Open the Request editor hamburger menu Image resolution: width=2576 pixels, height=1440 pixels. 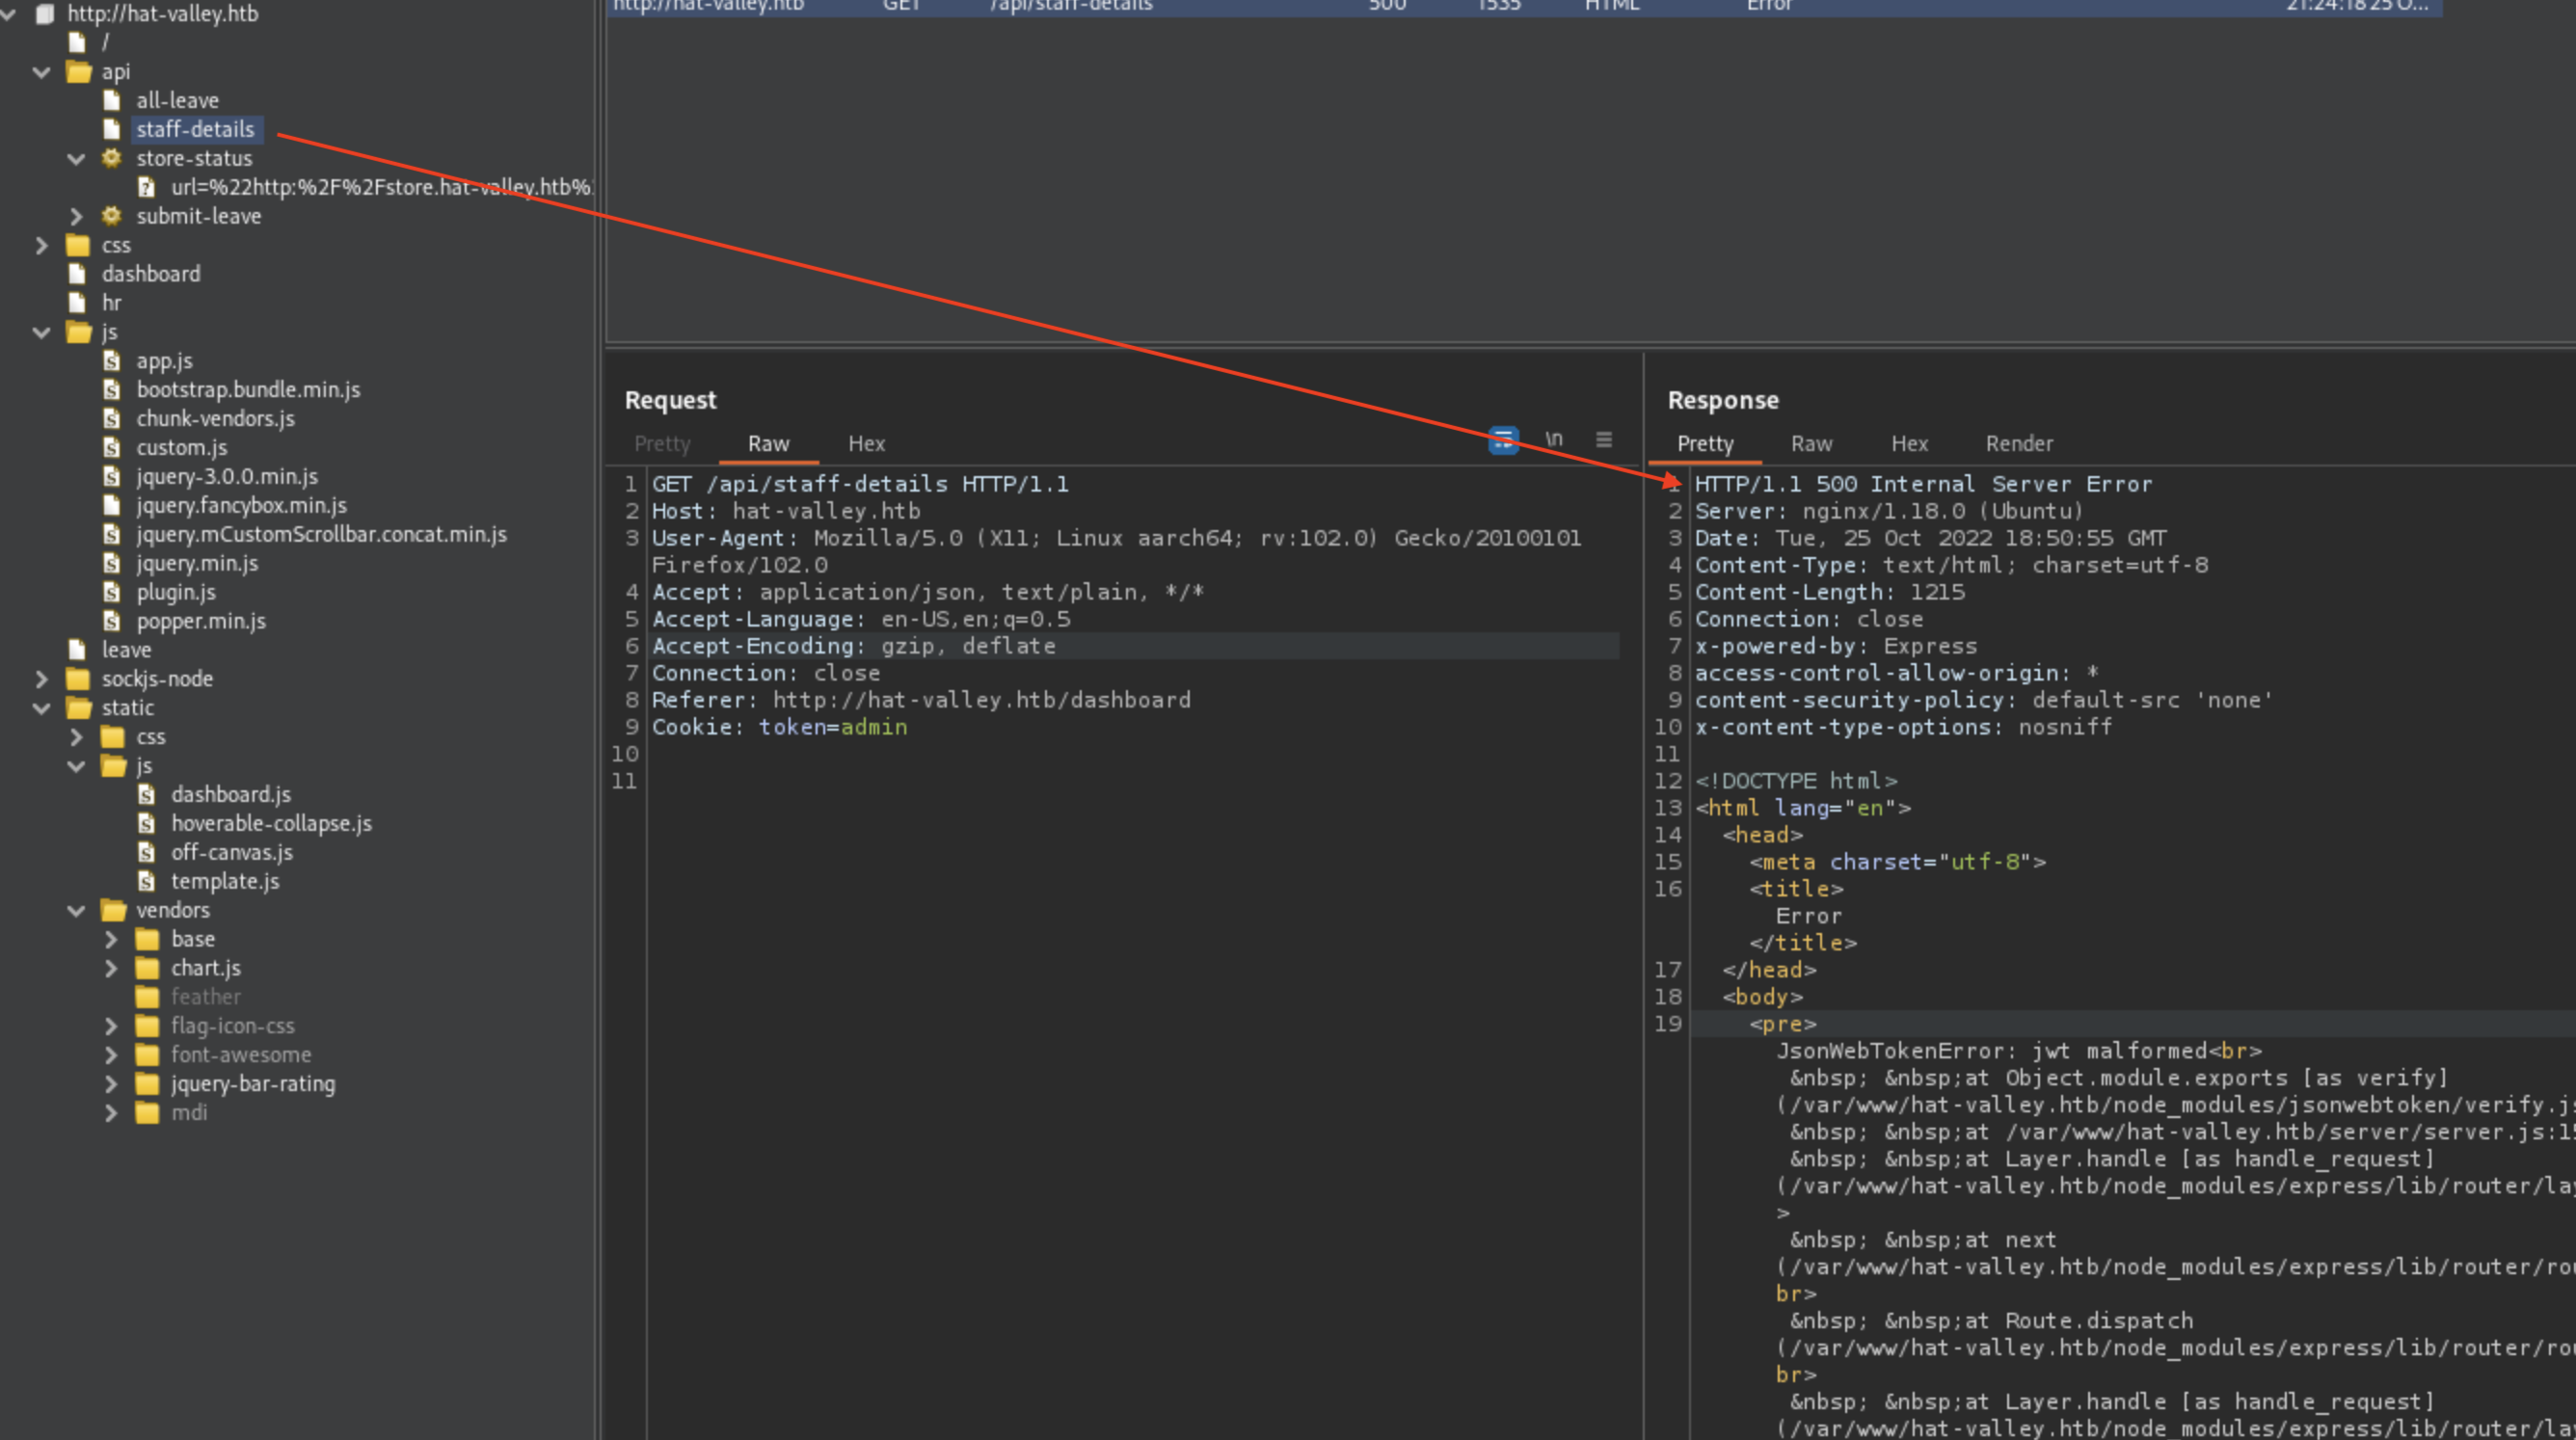(x=1604, y=440)
